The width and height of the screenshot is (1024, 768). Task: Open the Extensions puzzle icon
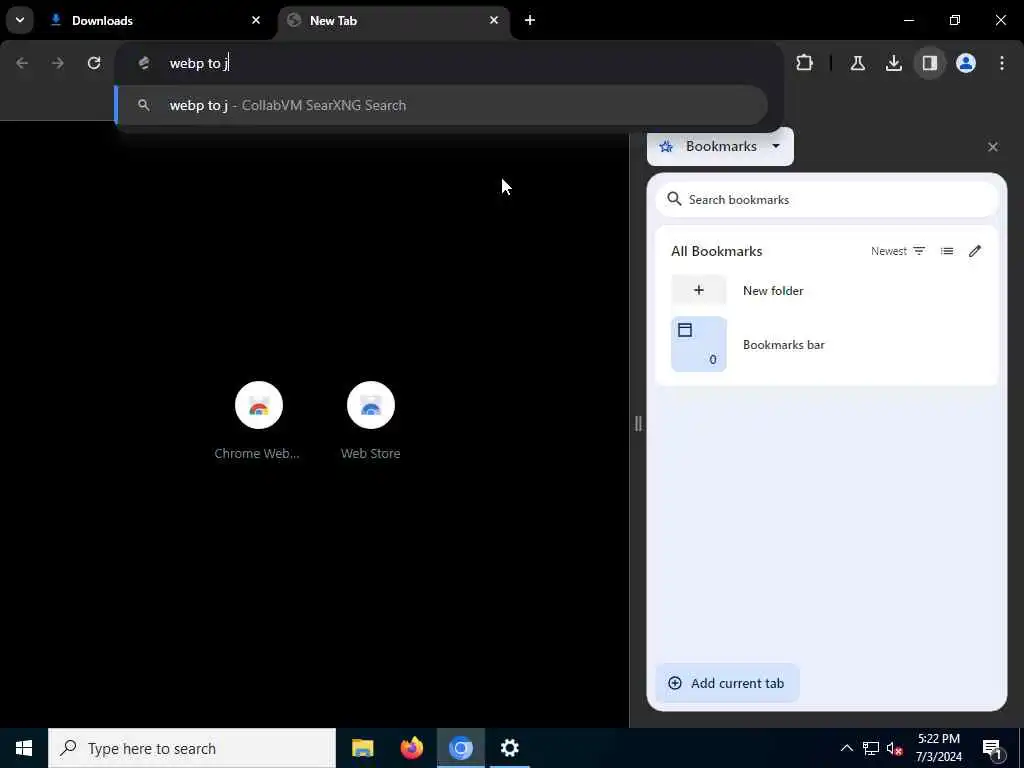click(805, 63)
